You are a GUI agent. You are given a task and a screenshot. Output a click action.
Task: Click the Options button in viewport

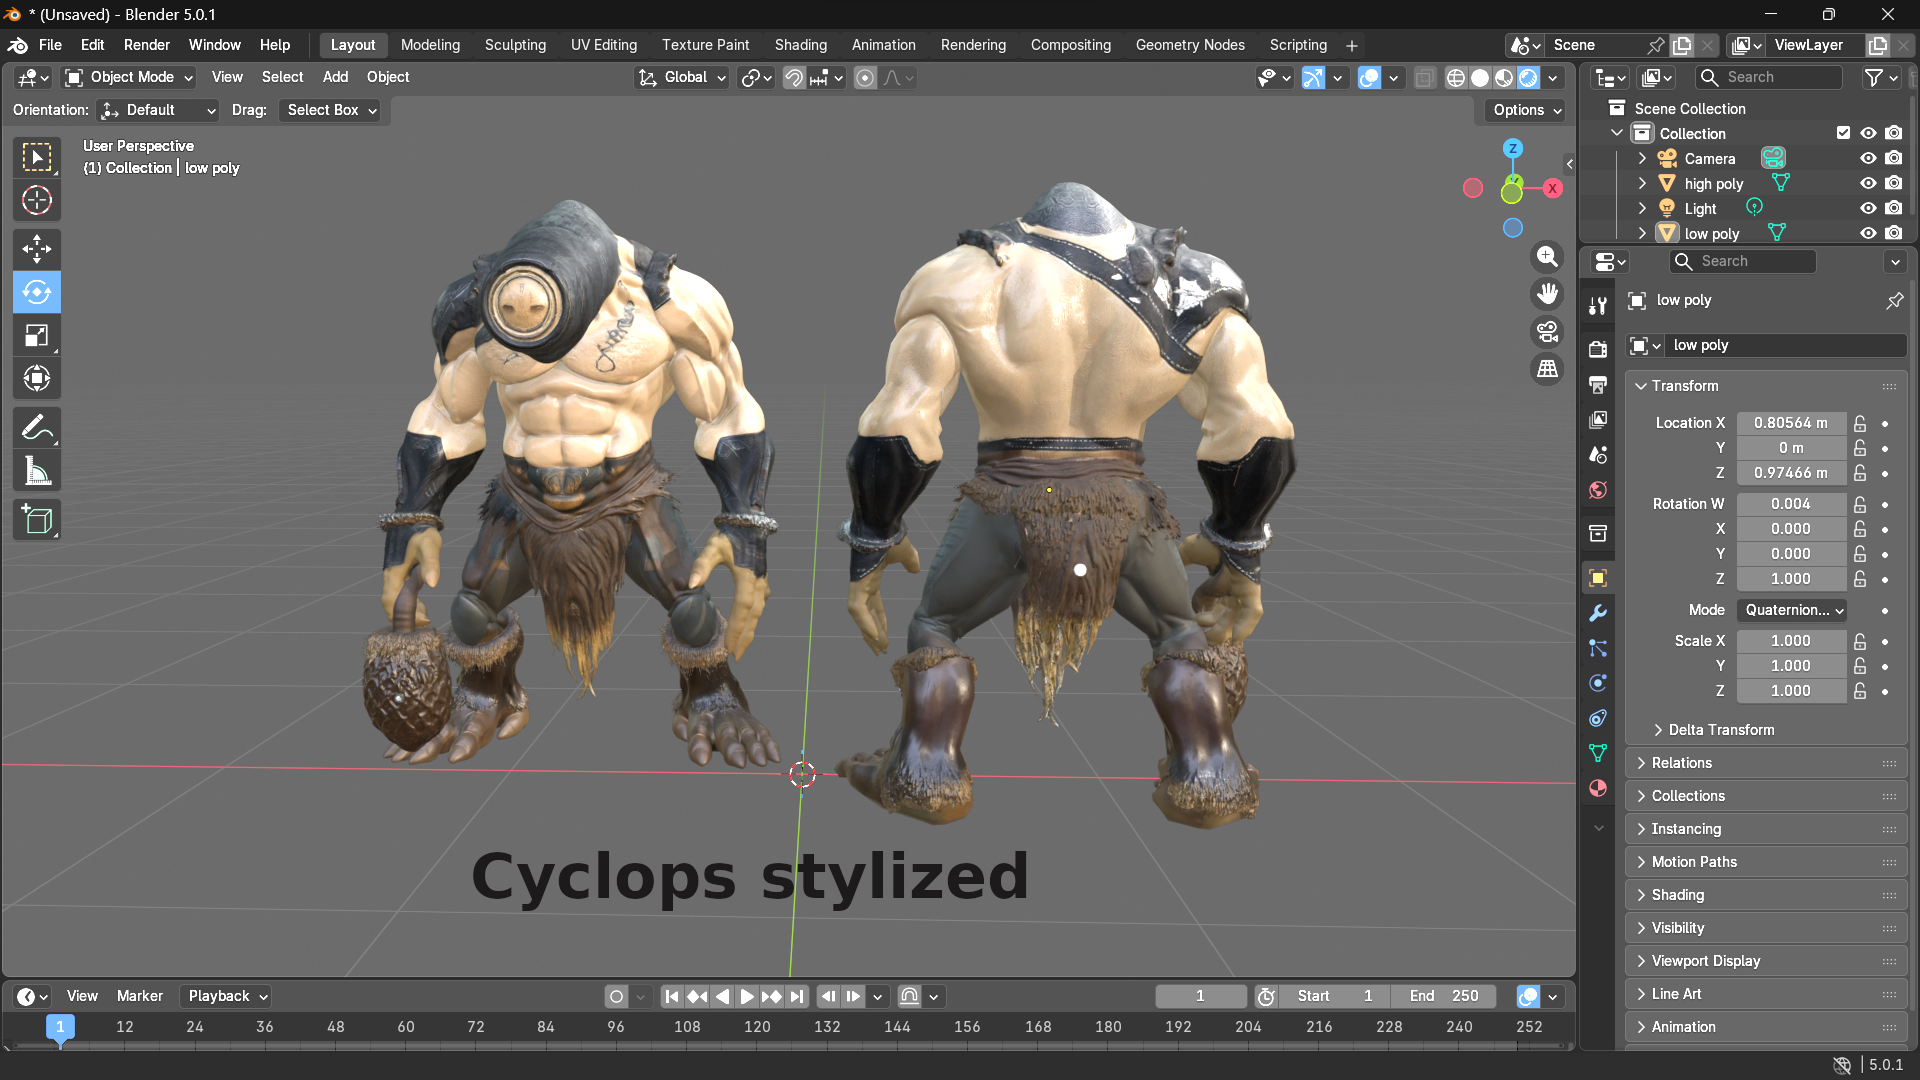1526,110
